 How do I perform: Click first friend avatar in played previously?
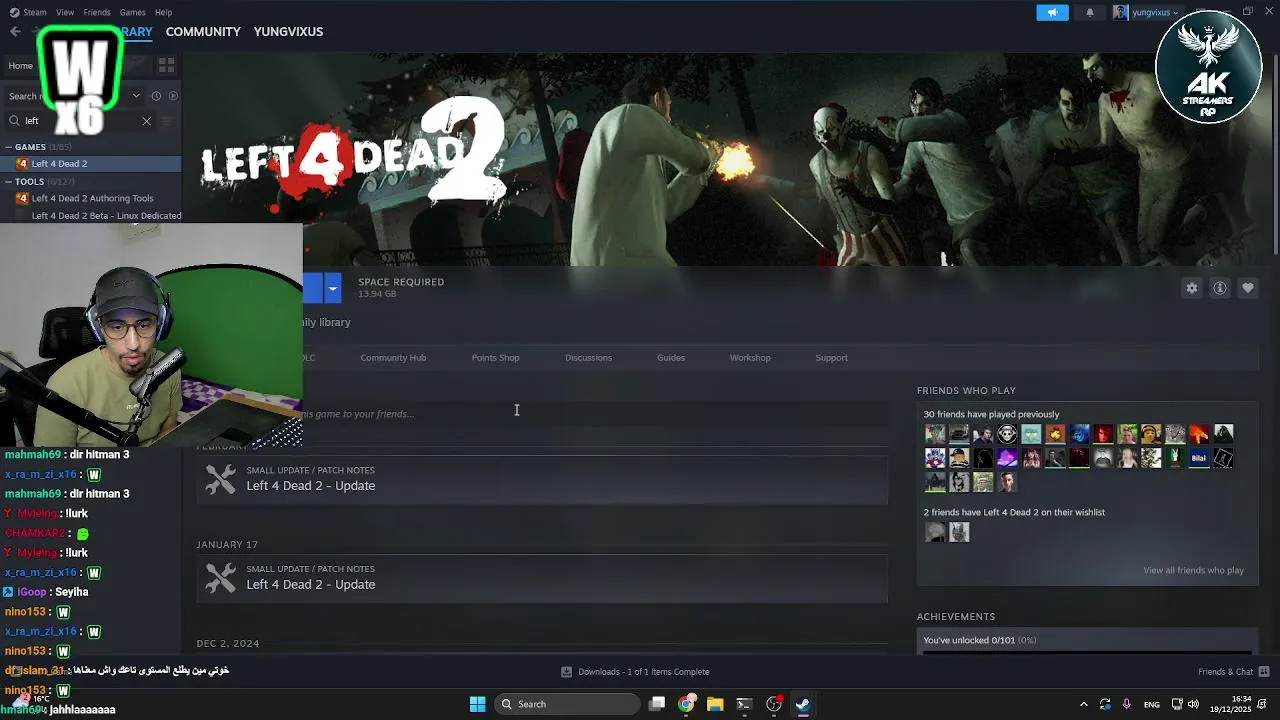point(935,434)
